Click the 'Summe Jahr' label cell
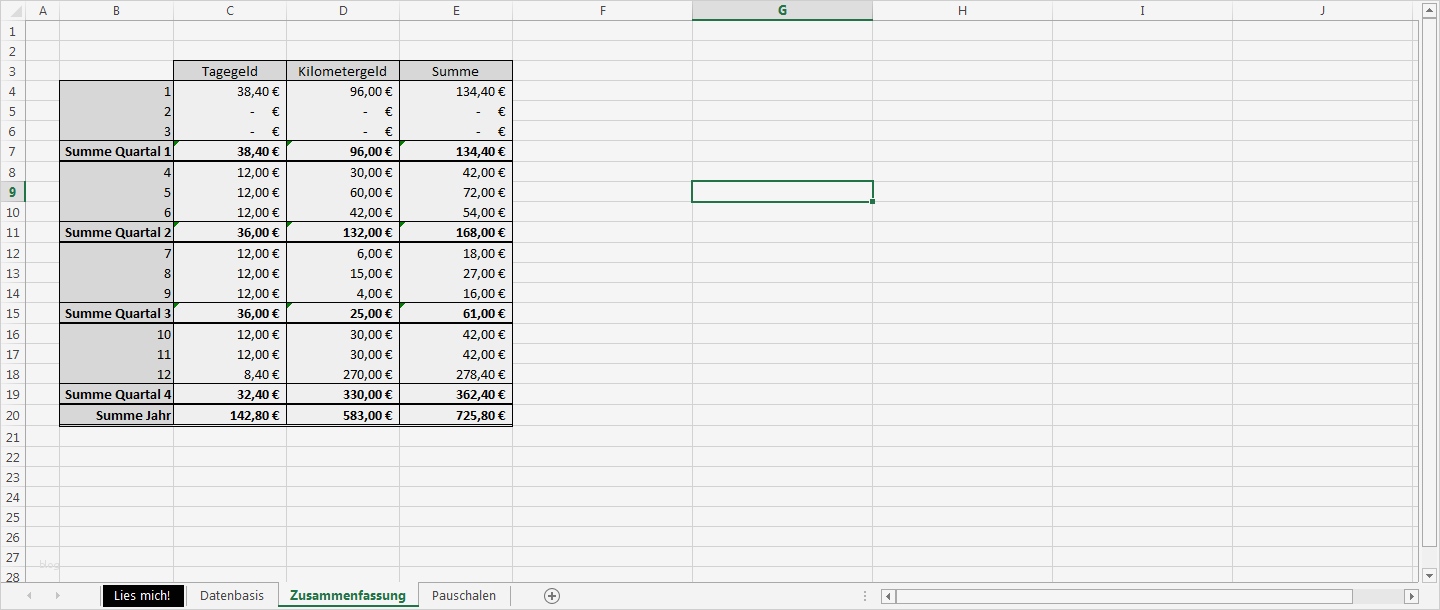 pyautogui.click(x=117, y=416)
